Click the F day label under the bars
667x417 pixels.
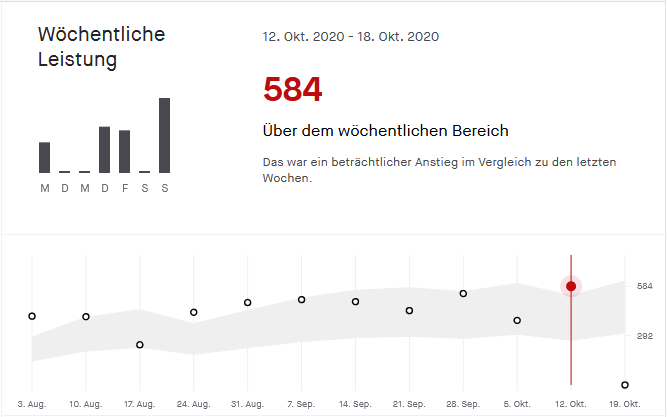[x=125, y=188]
